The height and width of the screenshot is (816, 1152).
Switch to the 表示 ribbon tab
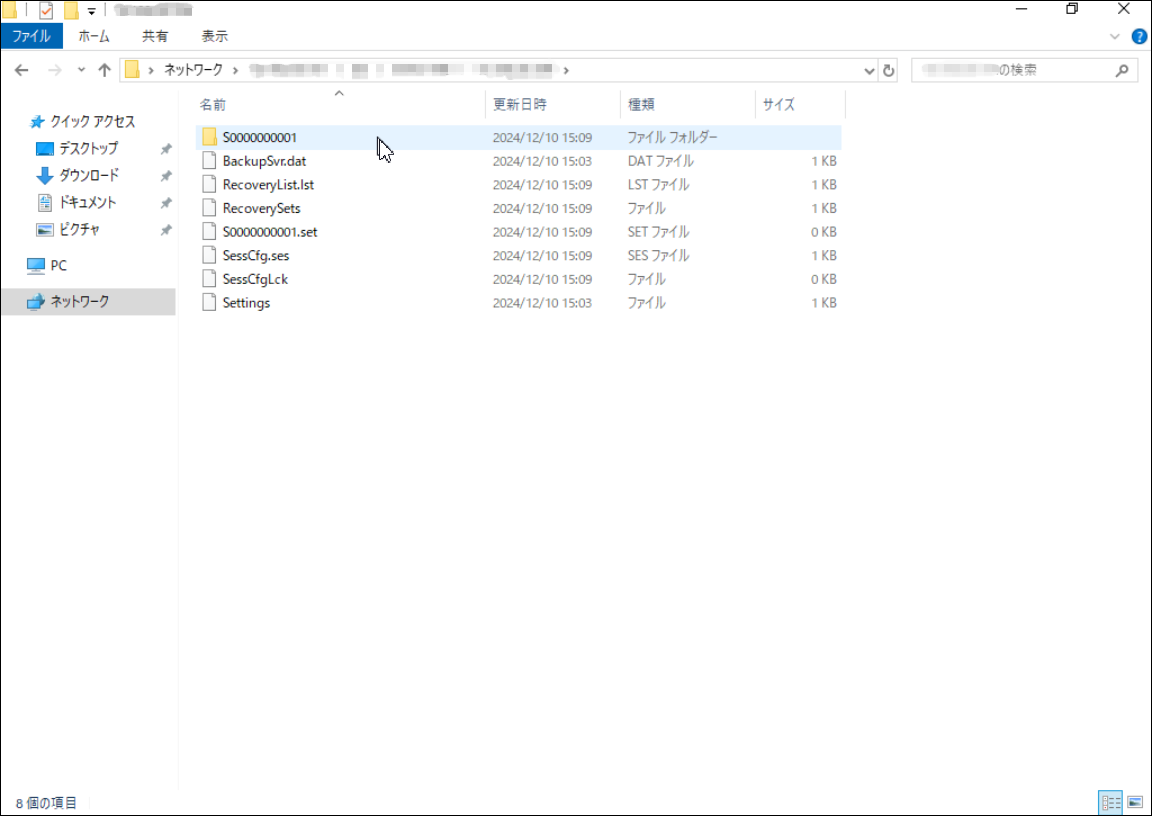click(x=215, y=36)
